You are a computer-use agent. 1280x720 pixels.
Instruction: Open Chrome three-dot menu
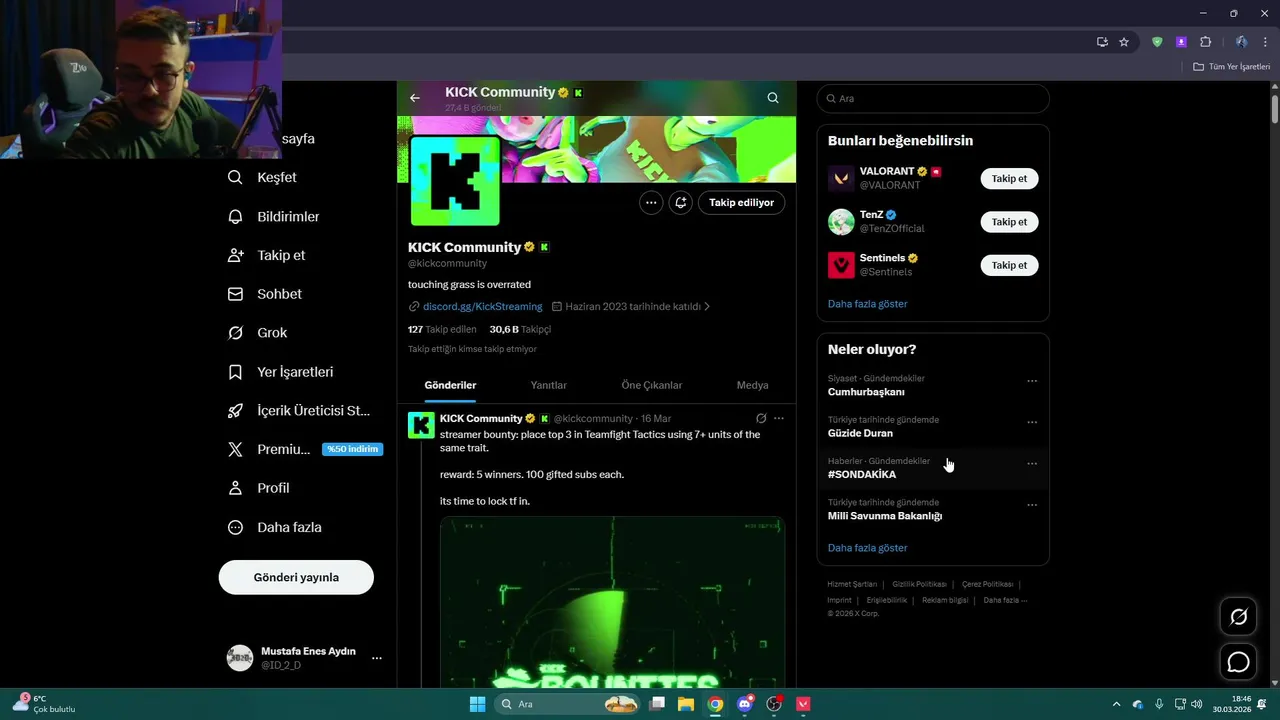pyautogui.click(x=1265, y=42)
